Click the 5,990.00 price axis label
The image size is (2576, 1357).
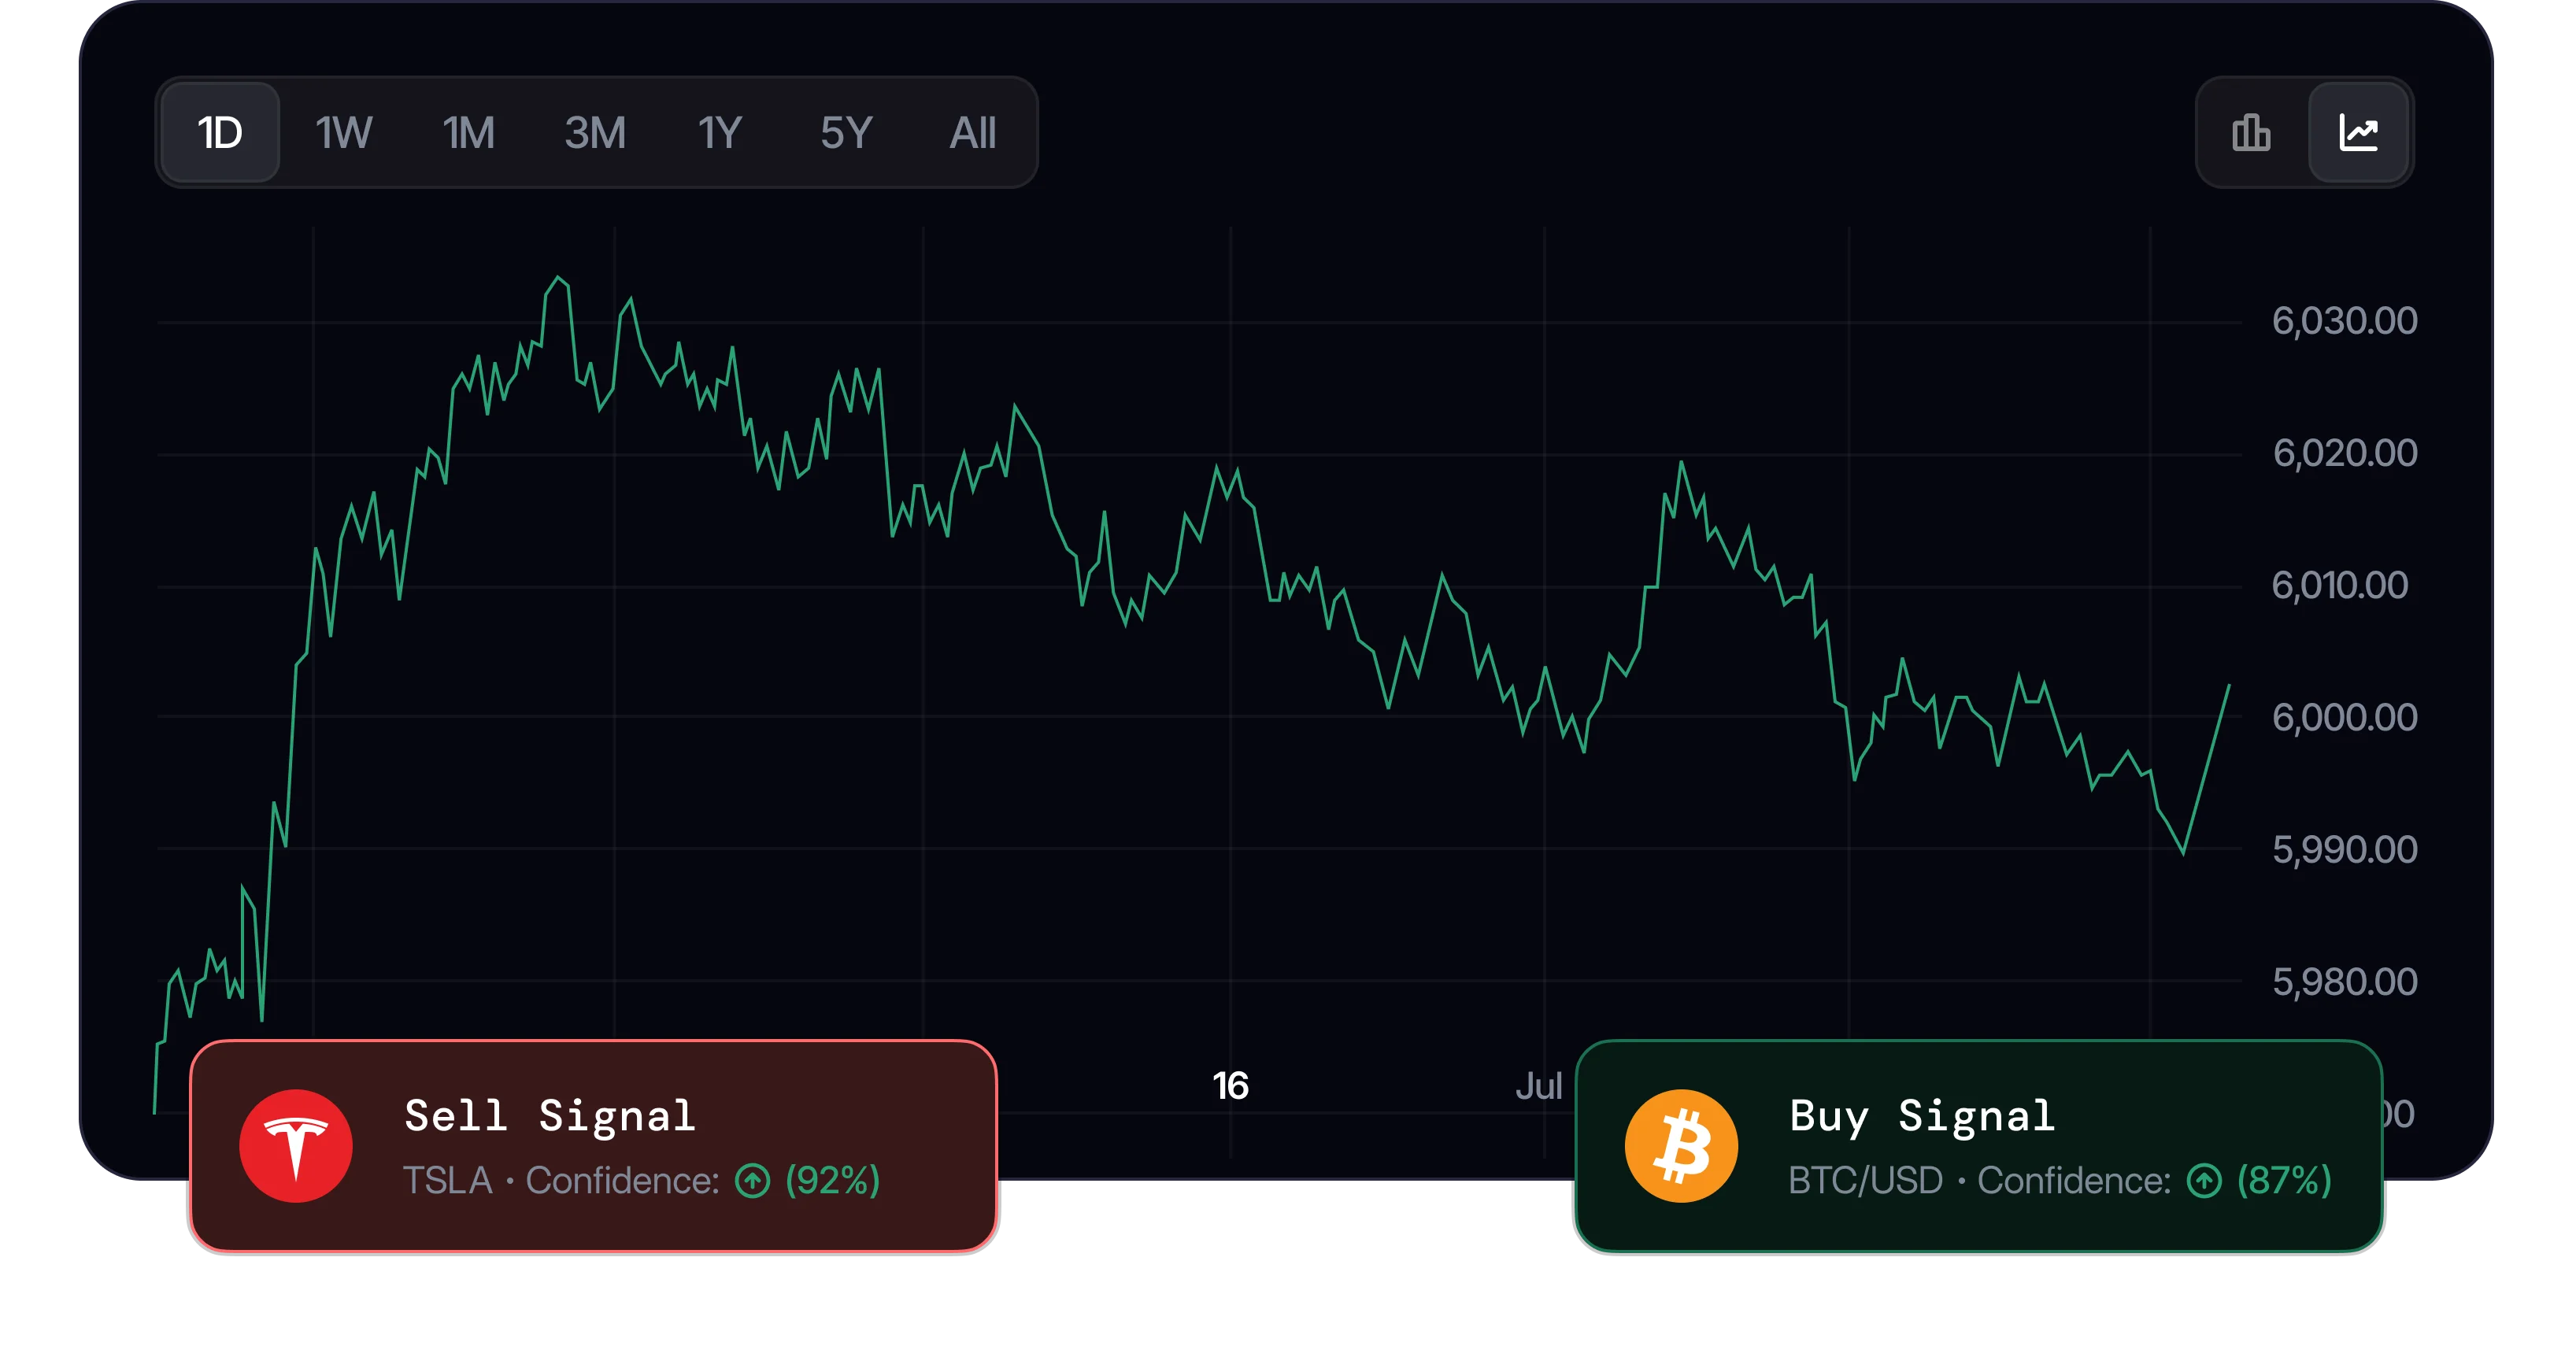2344,849
